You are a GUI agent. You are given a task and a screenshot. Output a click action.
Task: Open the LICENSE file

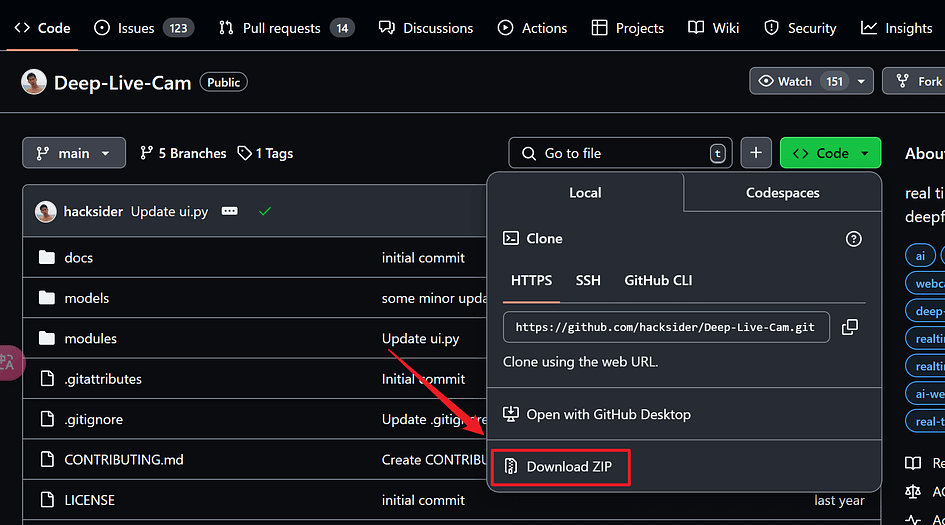89,500
